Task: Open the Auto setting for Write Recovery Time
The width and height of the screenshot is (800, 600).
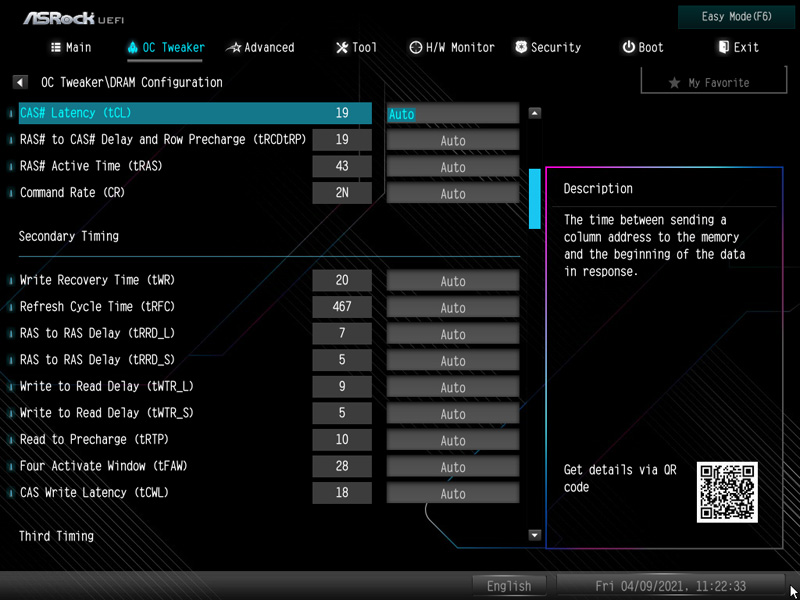Action: click(x=453, y=281)
